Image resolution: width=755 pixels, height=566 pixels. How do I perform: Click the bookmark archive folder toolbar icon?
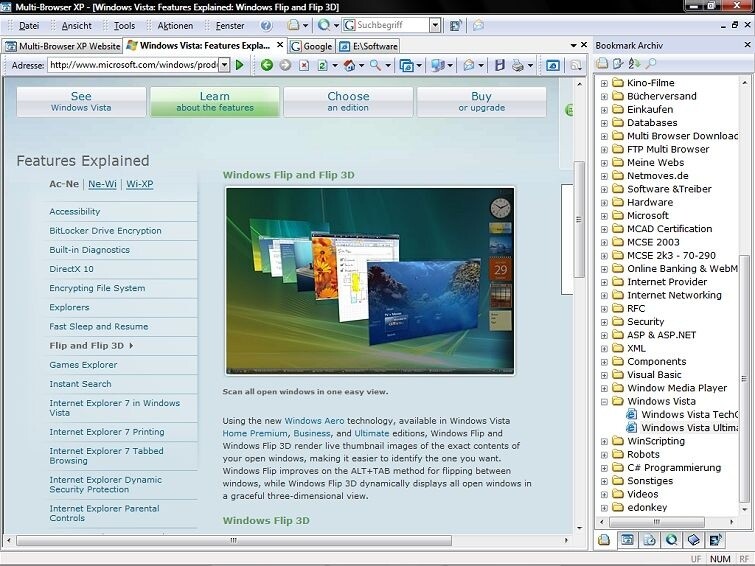pos(602,63)
